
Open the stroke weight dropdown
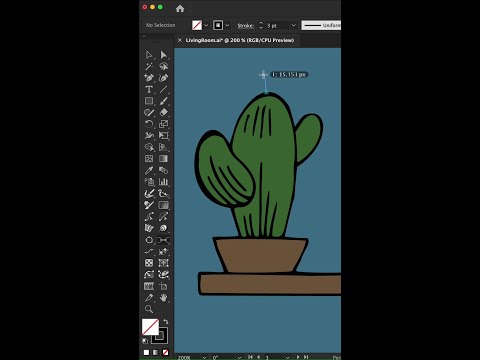(294, 25)
